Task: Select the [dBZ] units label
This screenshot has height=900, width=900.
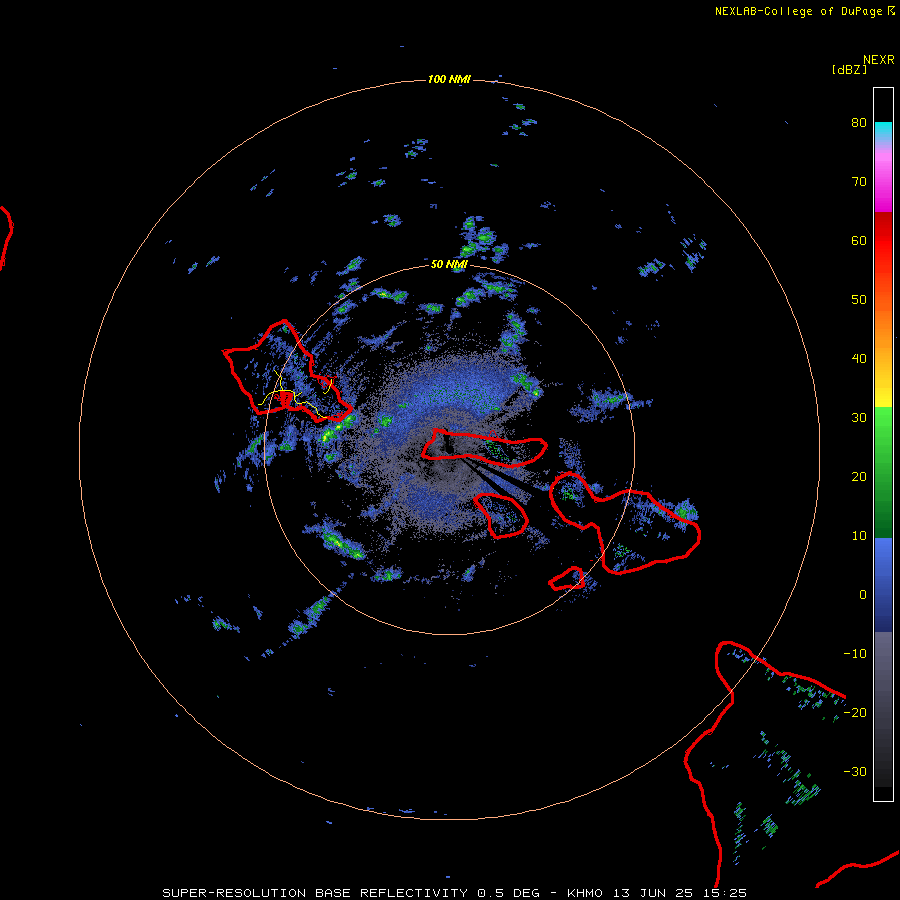Action: (x=849, y=70)
